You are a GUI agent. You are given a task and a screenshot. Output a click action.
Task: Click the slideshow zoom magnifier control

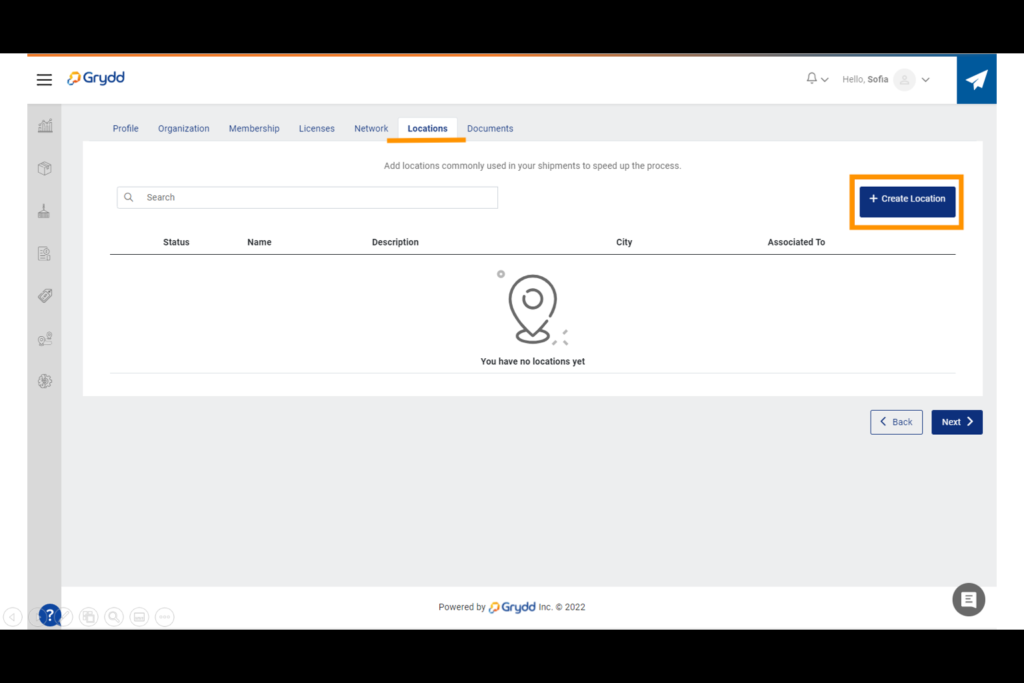click(114, 616)
